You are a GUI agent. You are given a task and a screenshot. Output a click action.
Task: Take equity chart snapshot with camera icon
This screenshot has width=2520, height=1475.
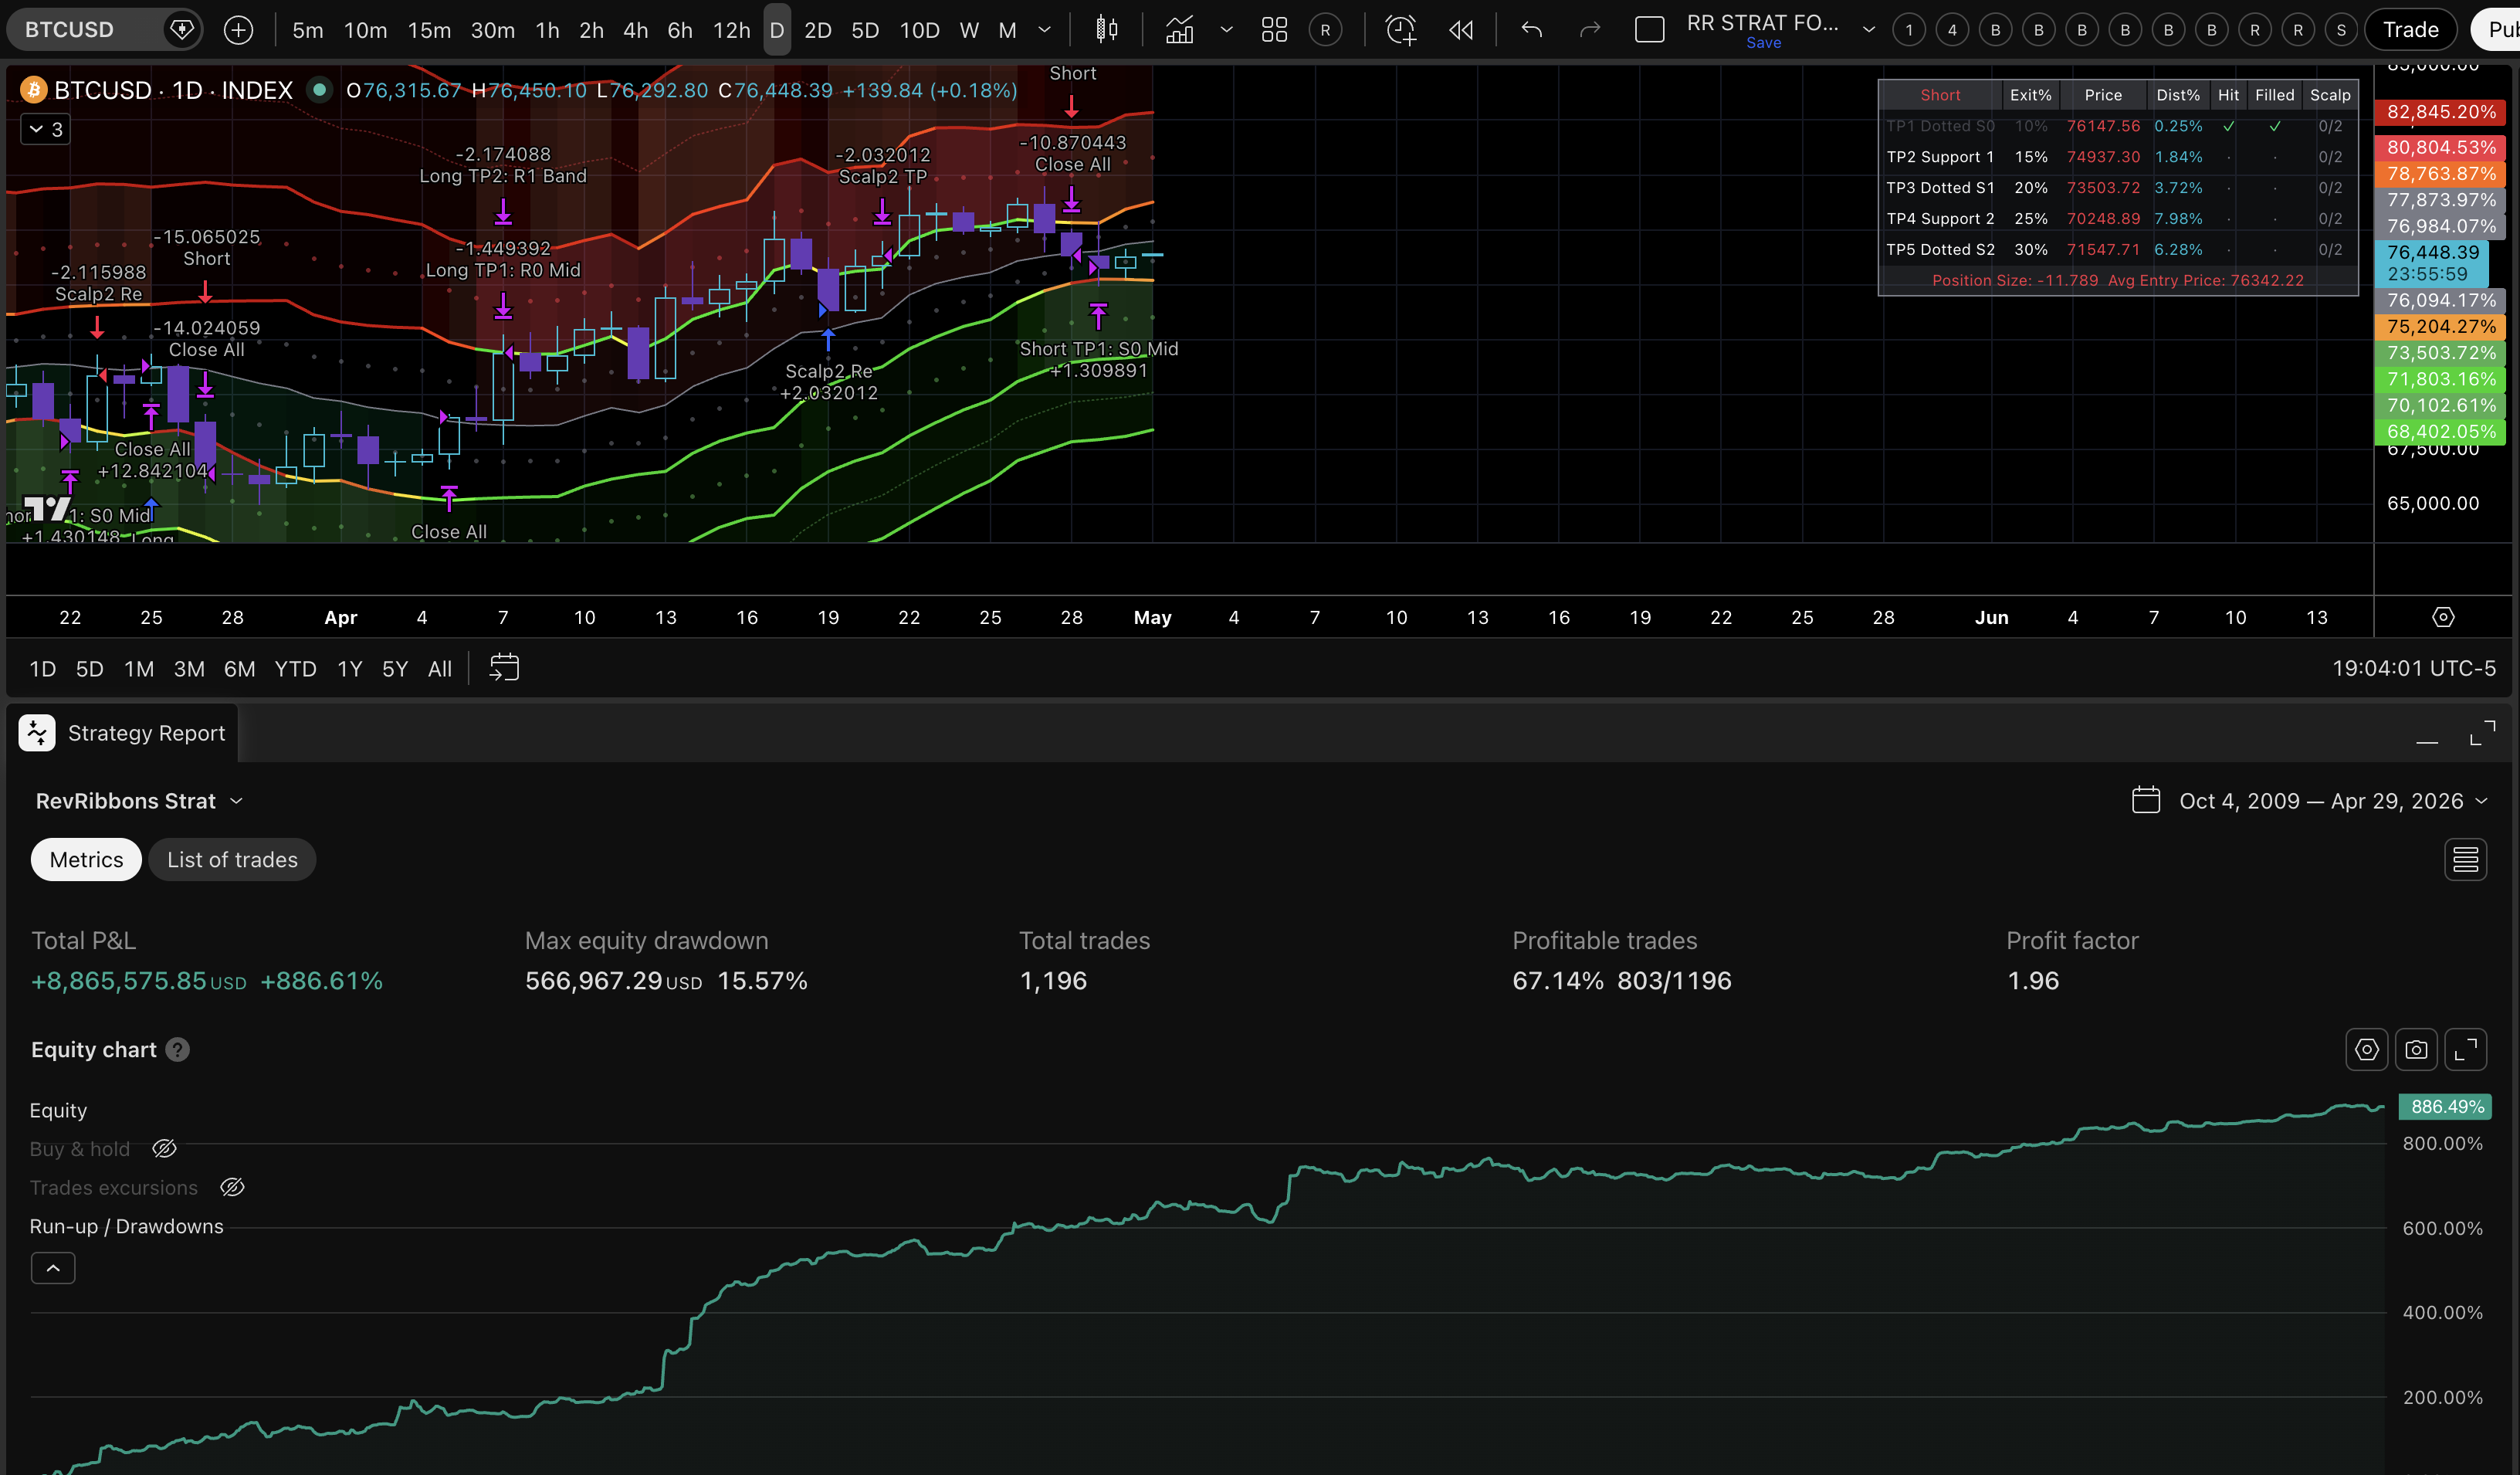tap(2416, 1049)
